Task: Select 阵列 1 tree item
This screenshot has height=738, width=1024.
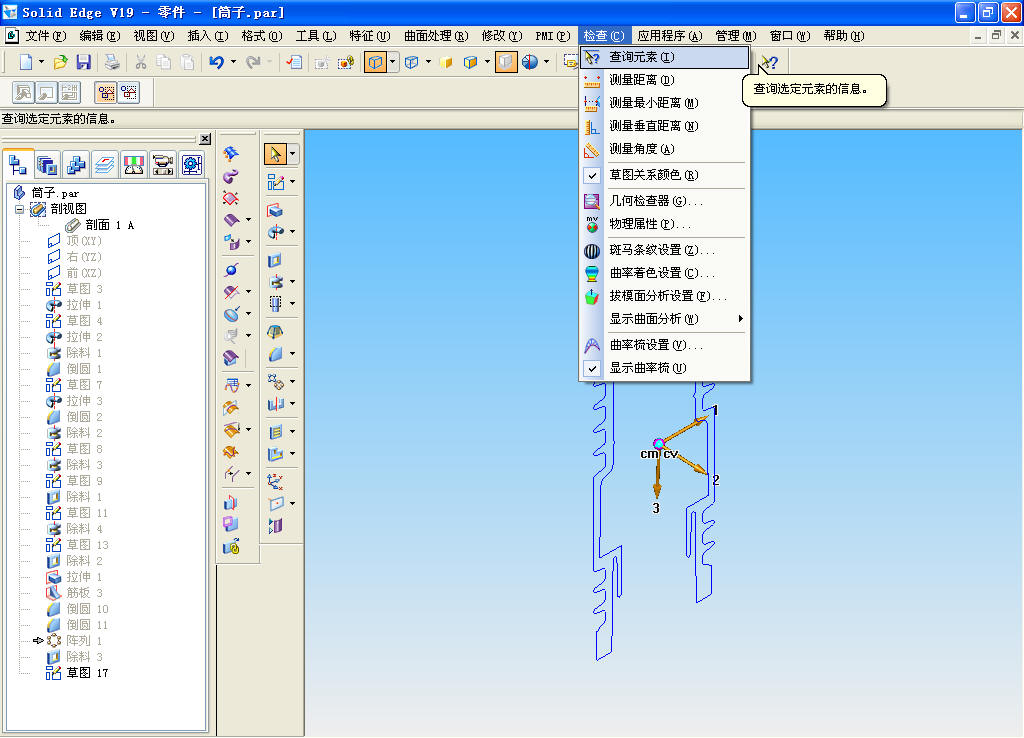Action: point(84,641)
